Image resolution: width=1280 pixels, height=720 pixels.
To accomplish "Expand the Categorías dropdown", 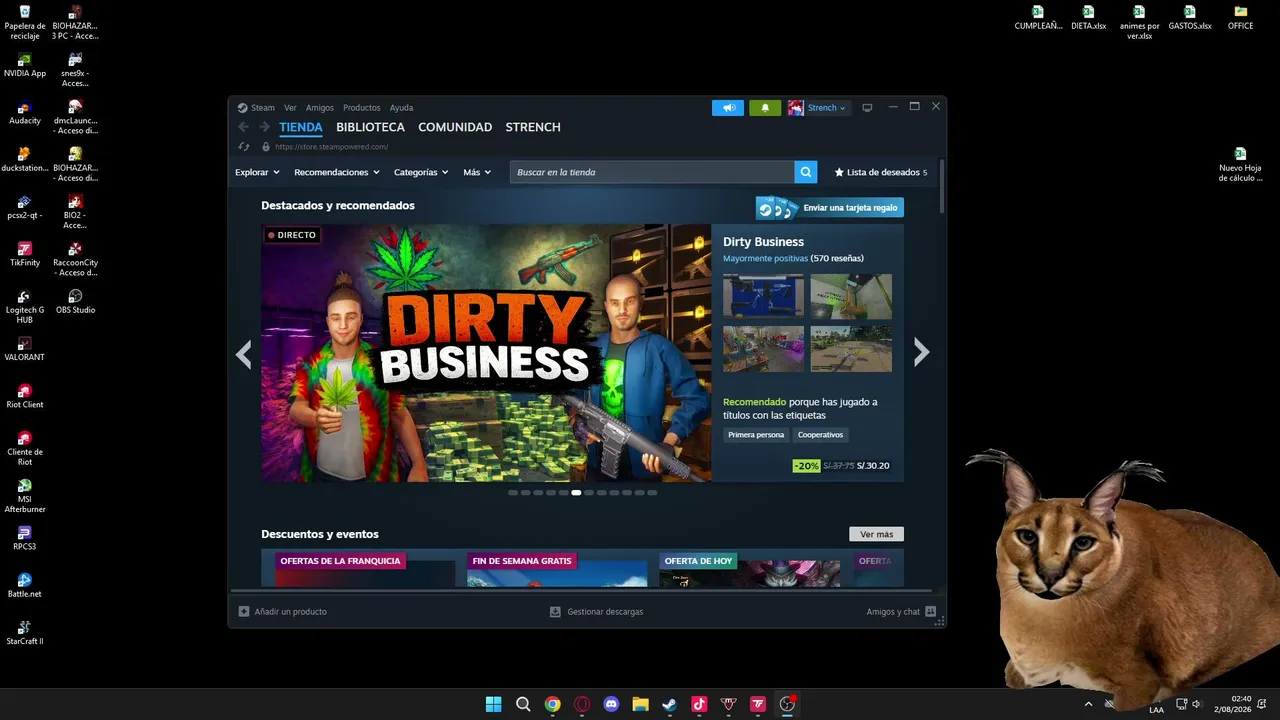I will tap(421, 172).
